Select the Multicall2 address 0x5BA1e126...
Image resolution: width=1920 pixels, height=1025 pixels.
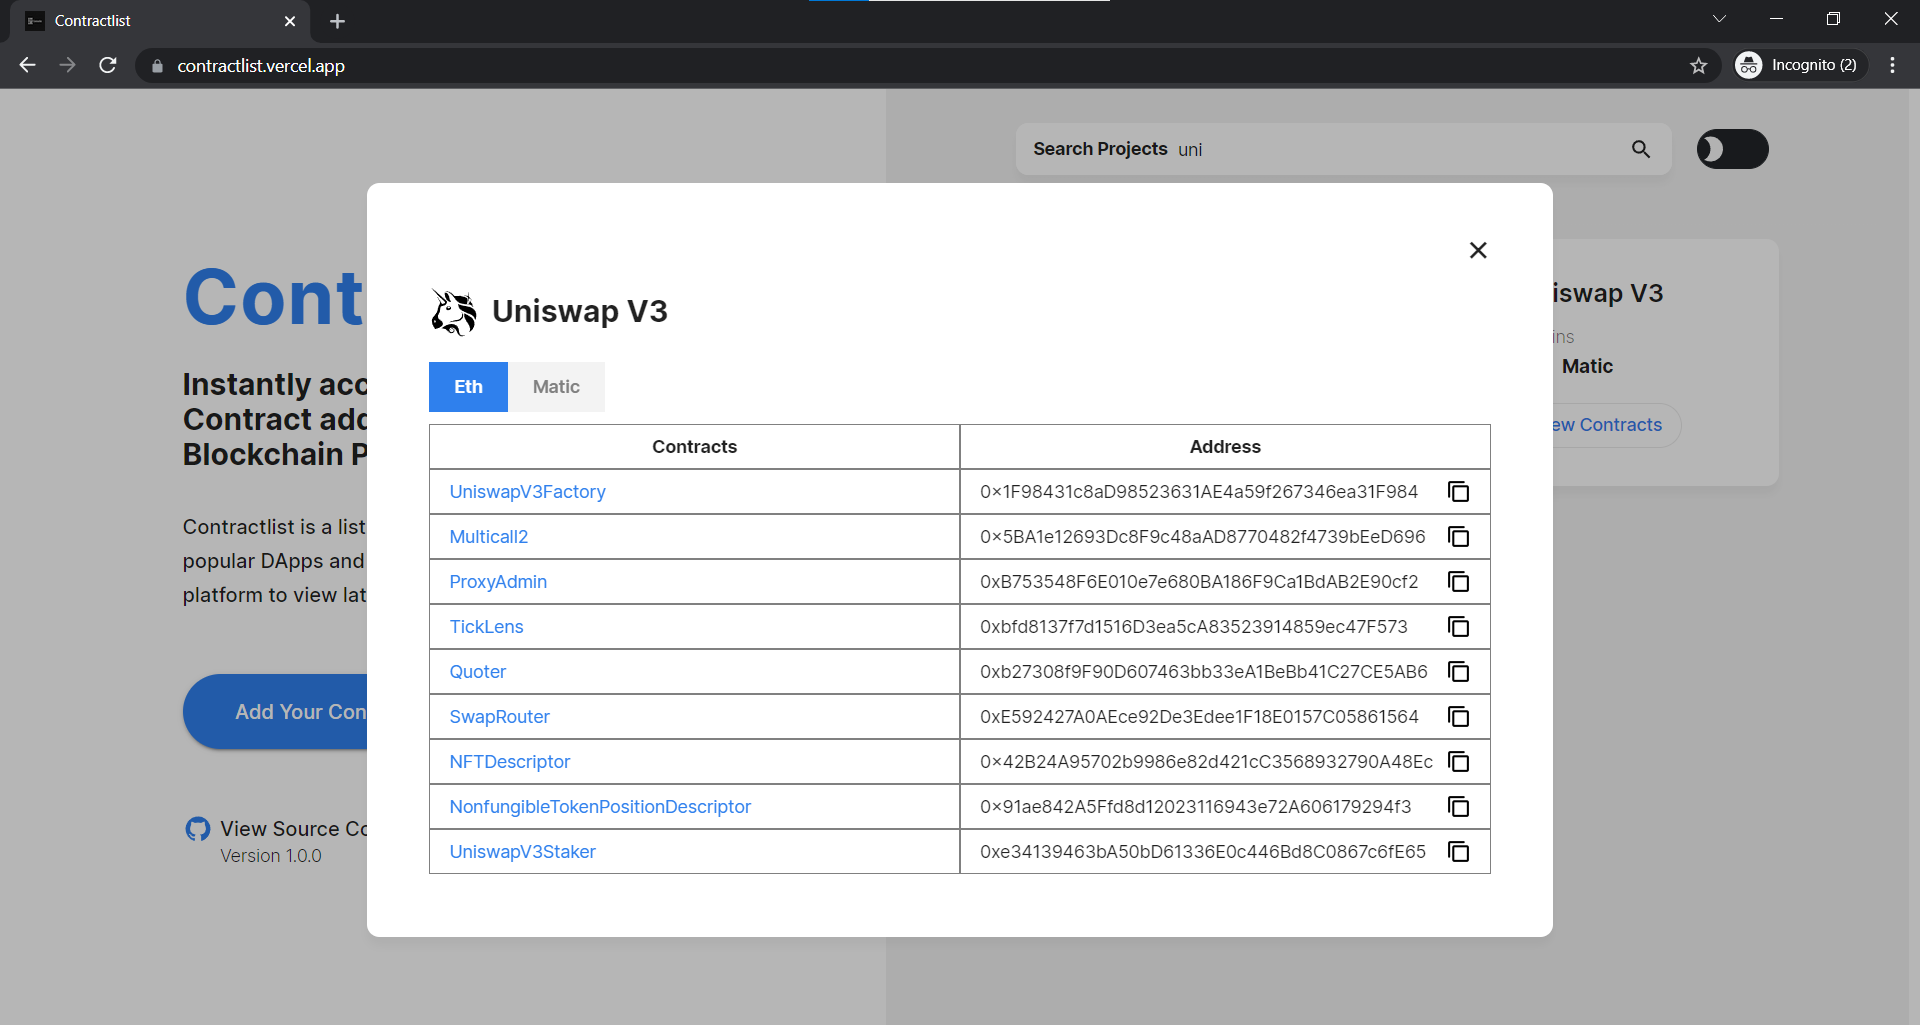1202,537
